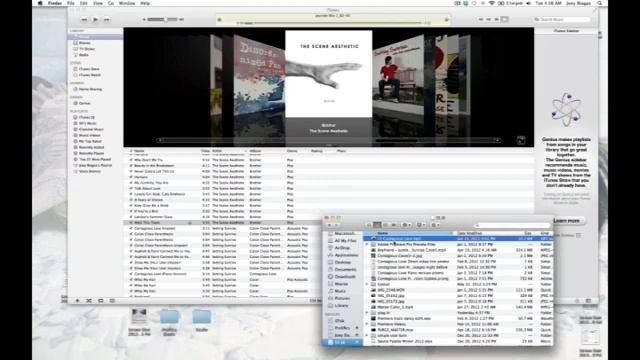Viewport: 640px width, 360px height.
Task: Click the Spotlight search icon in menu bar
Action: [x=600, y=3]
